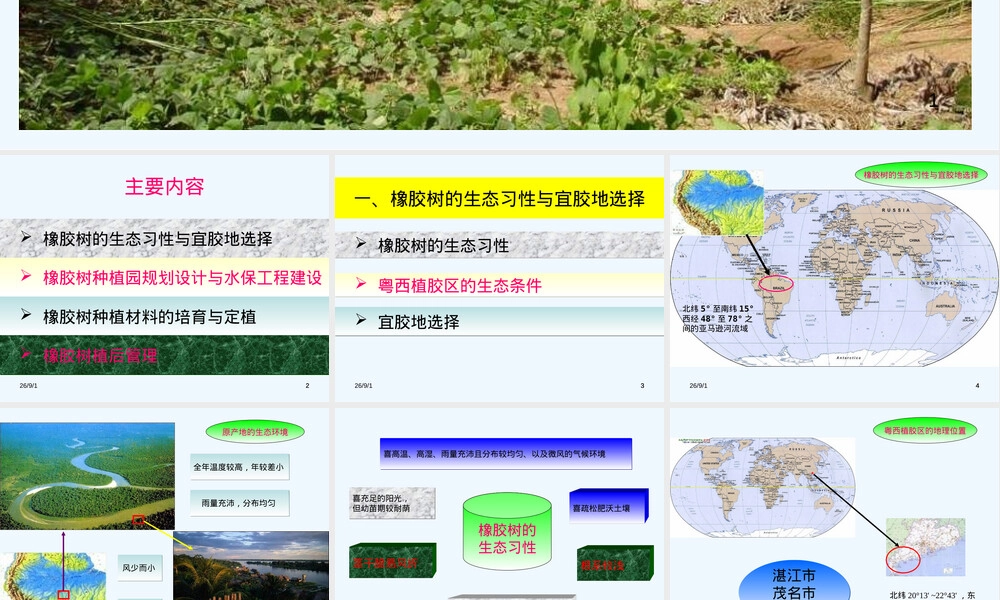Click the red circle on the Guangdong map

point(903,560)
